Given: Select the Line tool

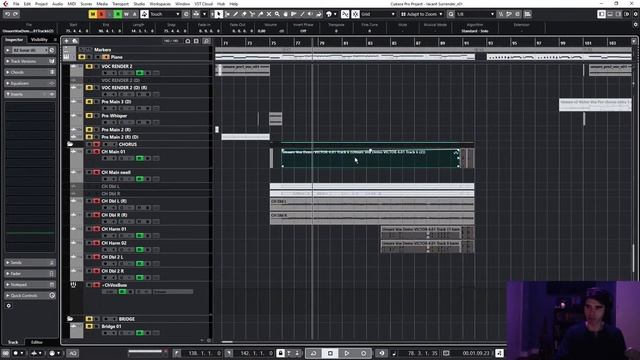Looking at the screenshot, I should pyautogui.click(x=302, y=14).
